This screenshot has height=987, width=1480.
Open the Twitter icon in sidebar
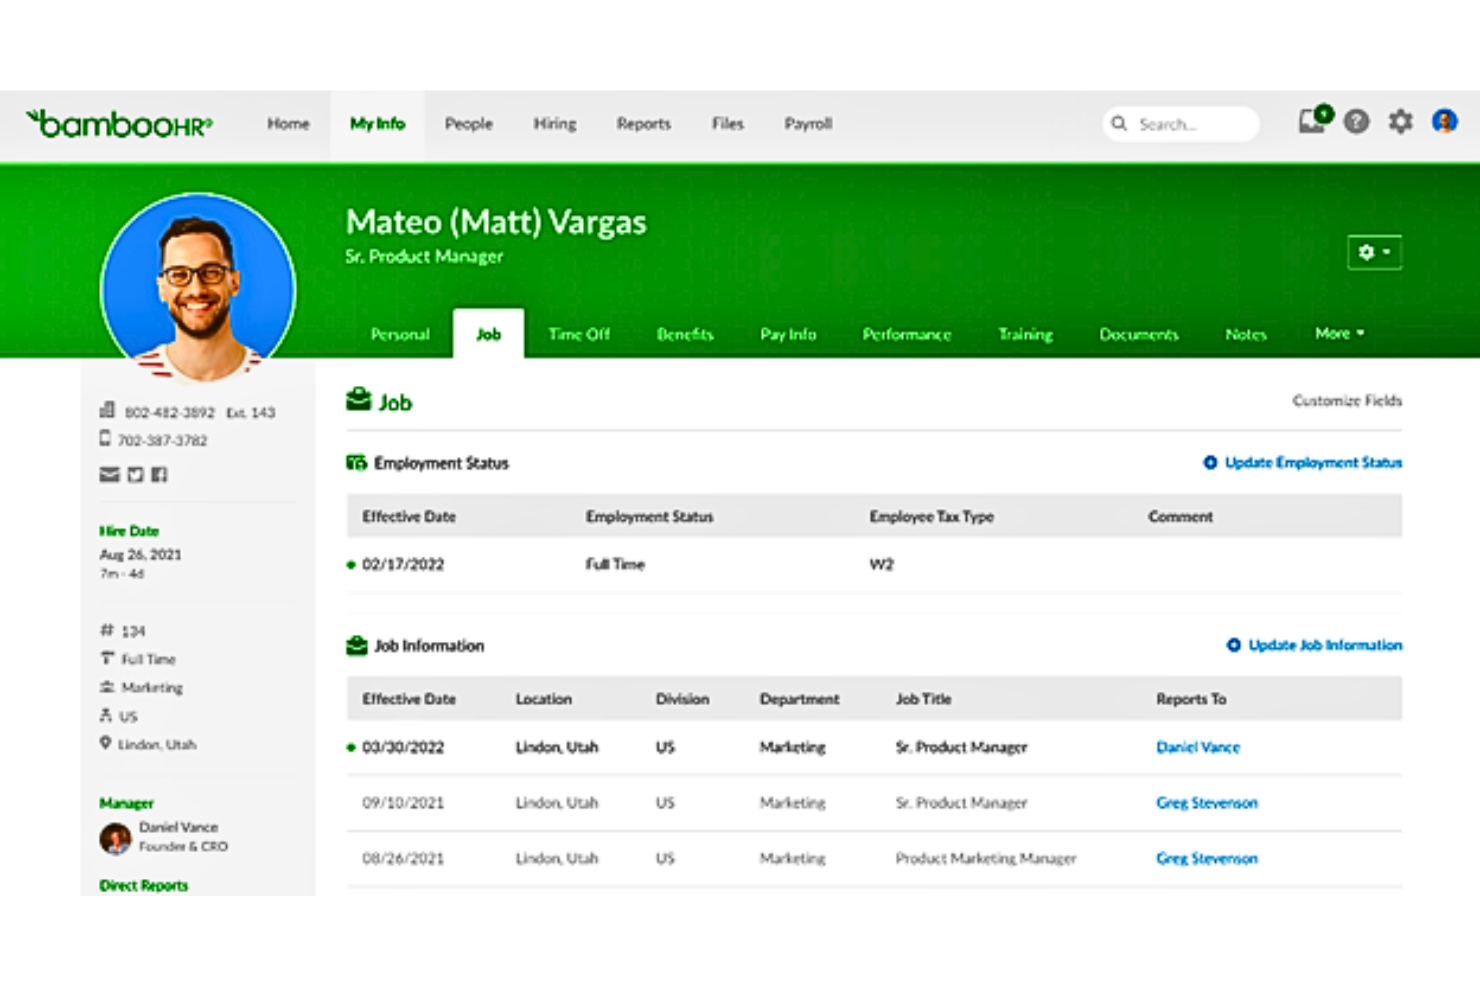point(135,474)
